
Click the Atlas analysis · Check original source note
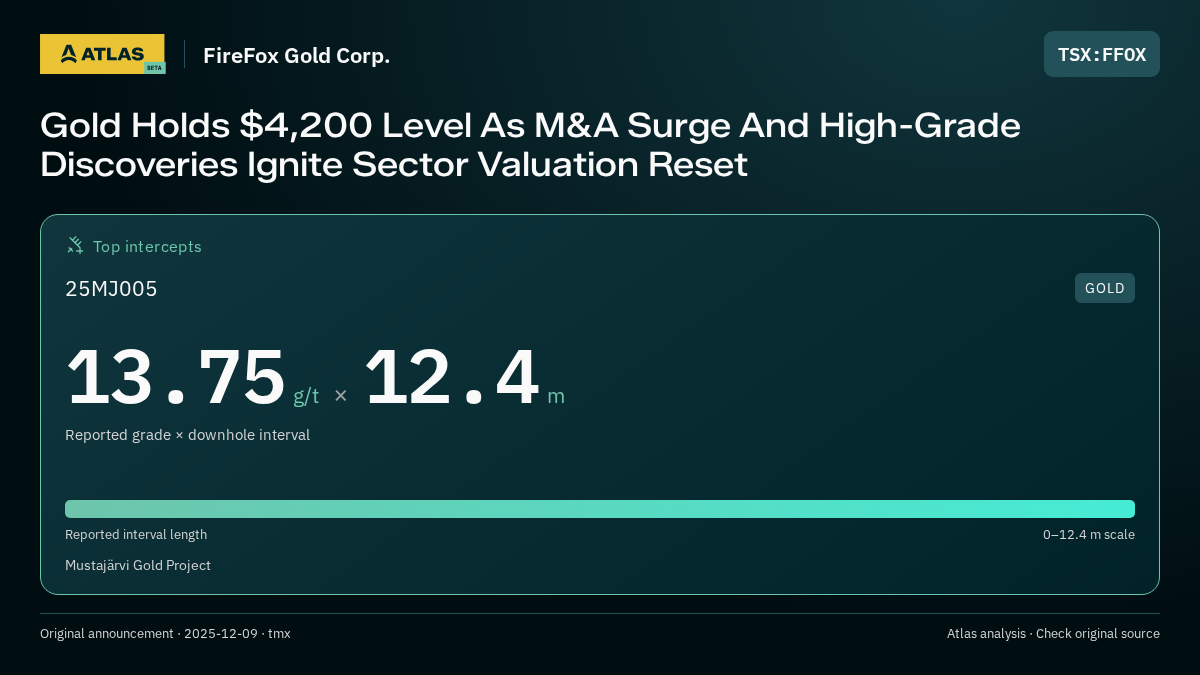[1053, 634]
